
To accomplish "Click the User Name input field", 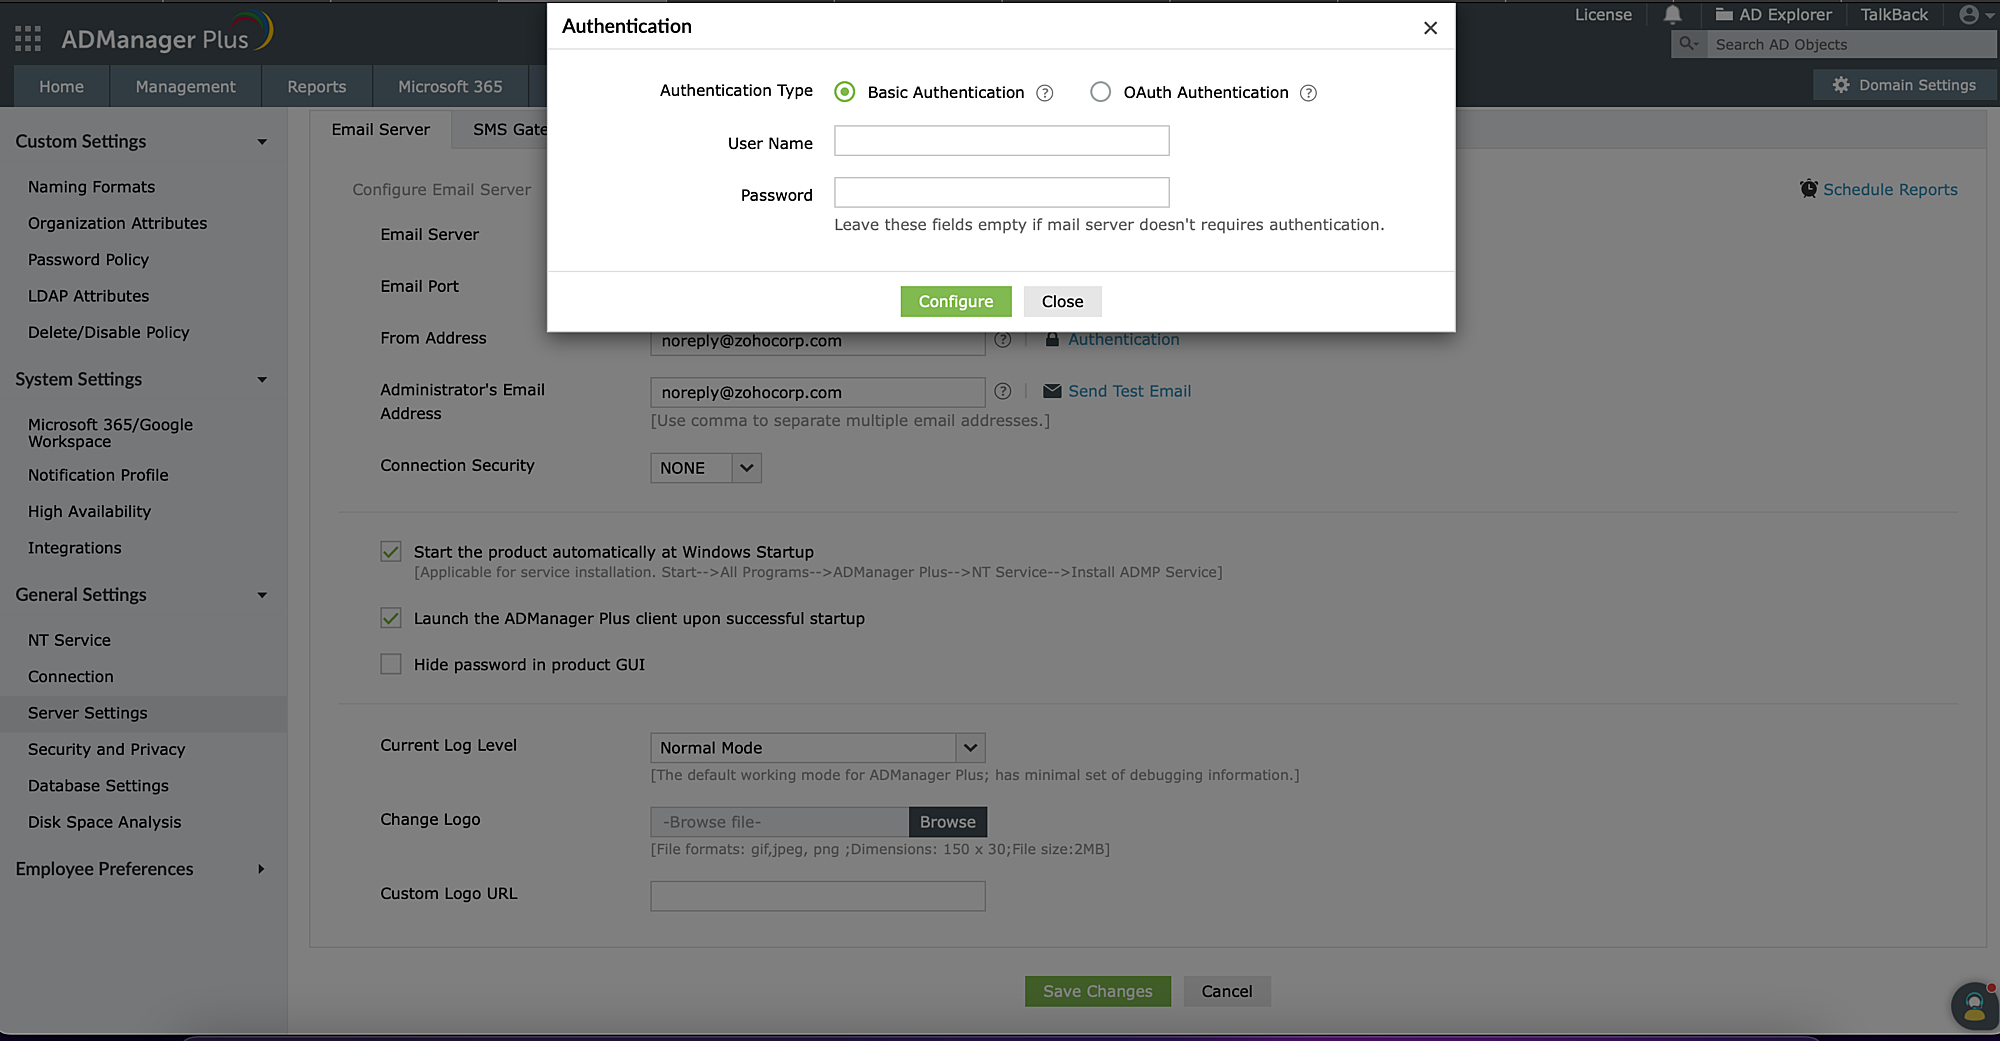I will (x=1001, y=141).
